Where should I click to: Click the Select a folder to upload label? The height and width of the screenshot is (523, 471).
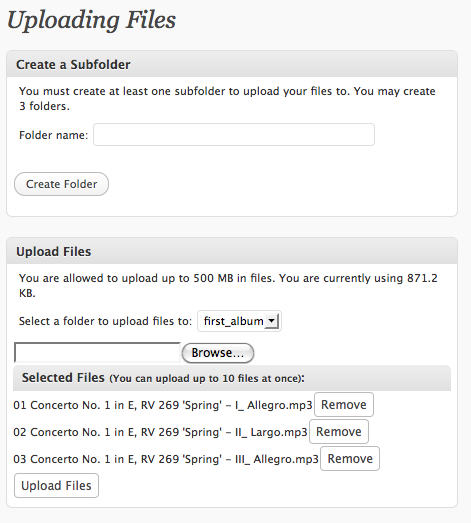point(105,321)
